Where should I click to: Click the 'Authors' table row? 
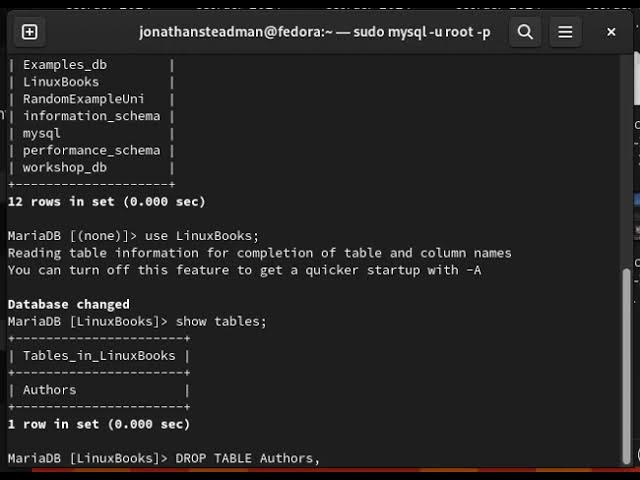[50, 390]
